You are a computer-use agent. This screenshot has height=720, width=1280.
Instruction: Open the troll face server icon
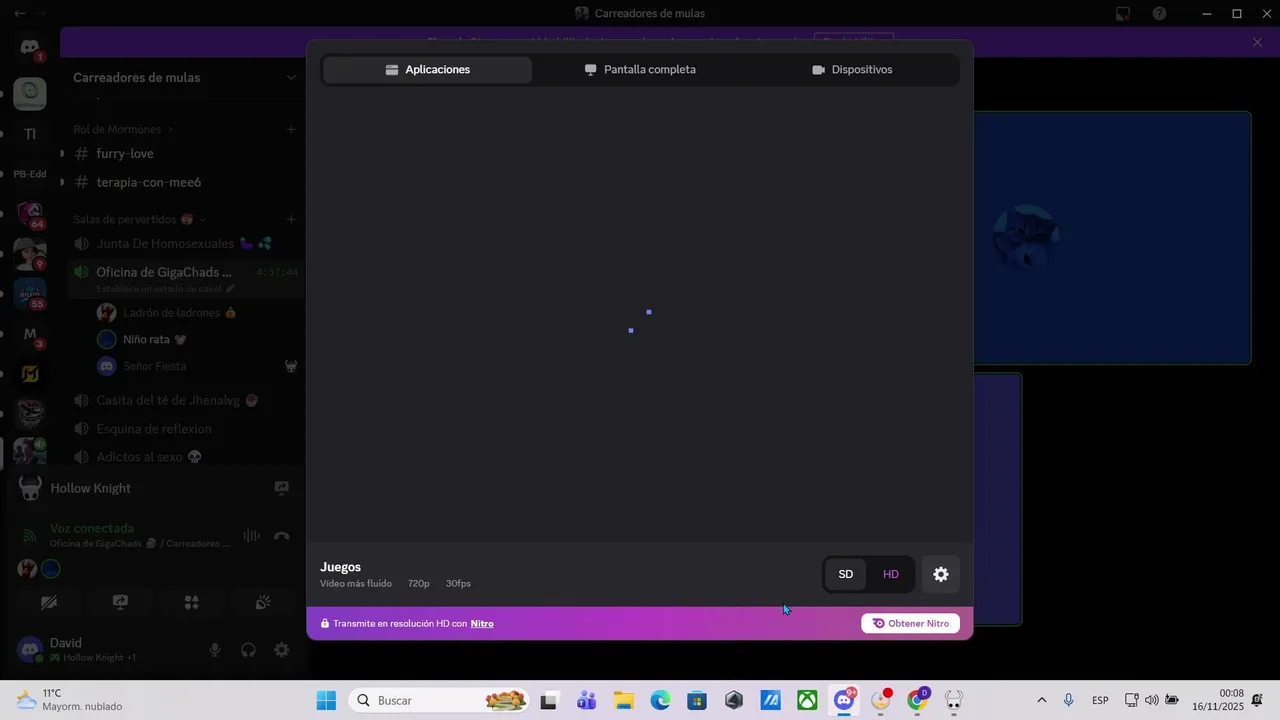pos(30,414)
